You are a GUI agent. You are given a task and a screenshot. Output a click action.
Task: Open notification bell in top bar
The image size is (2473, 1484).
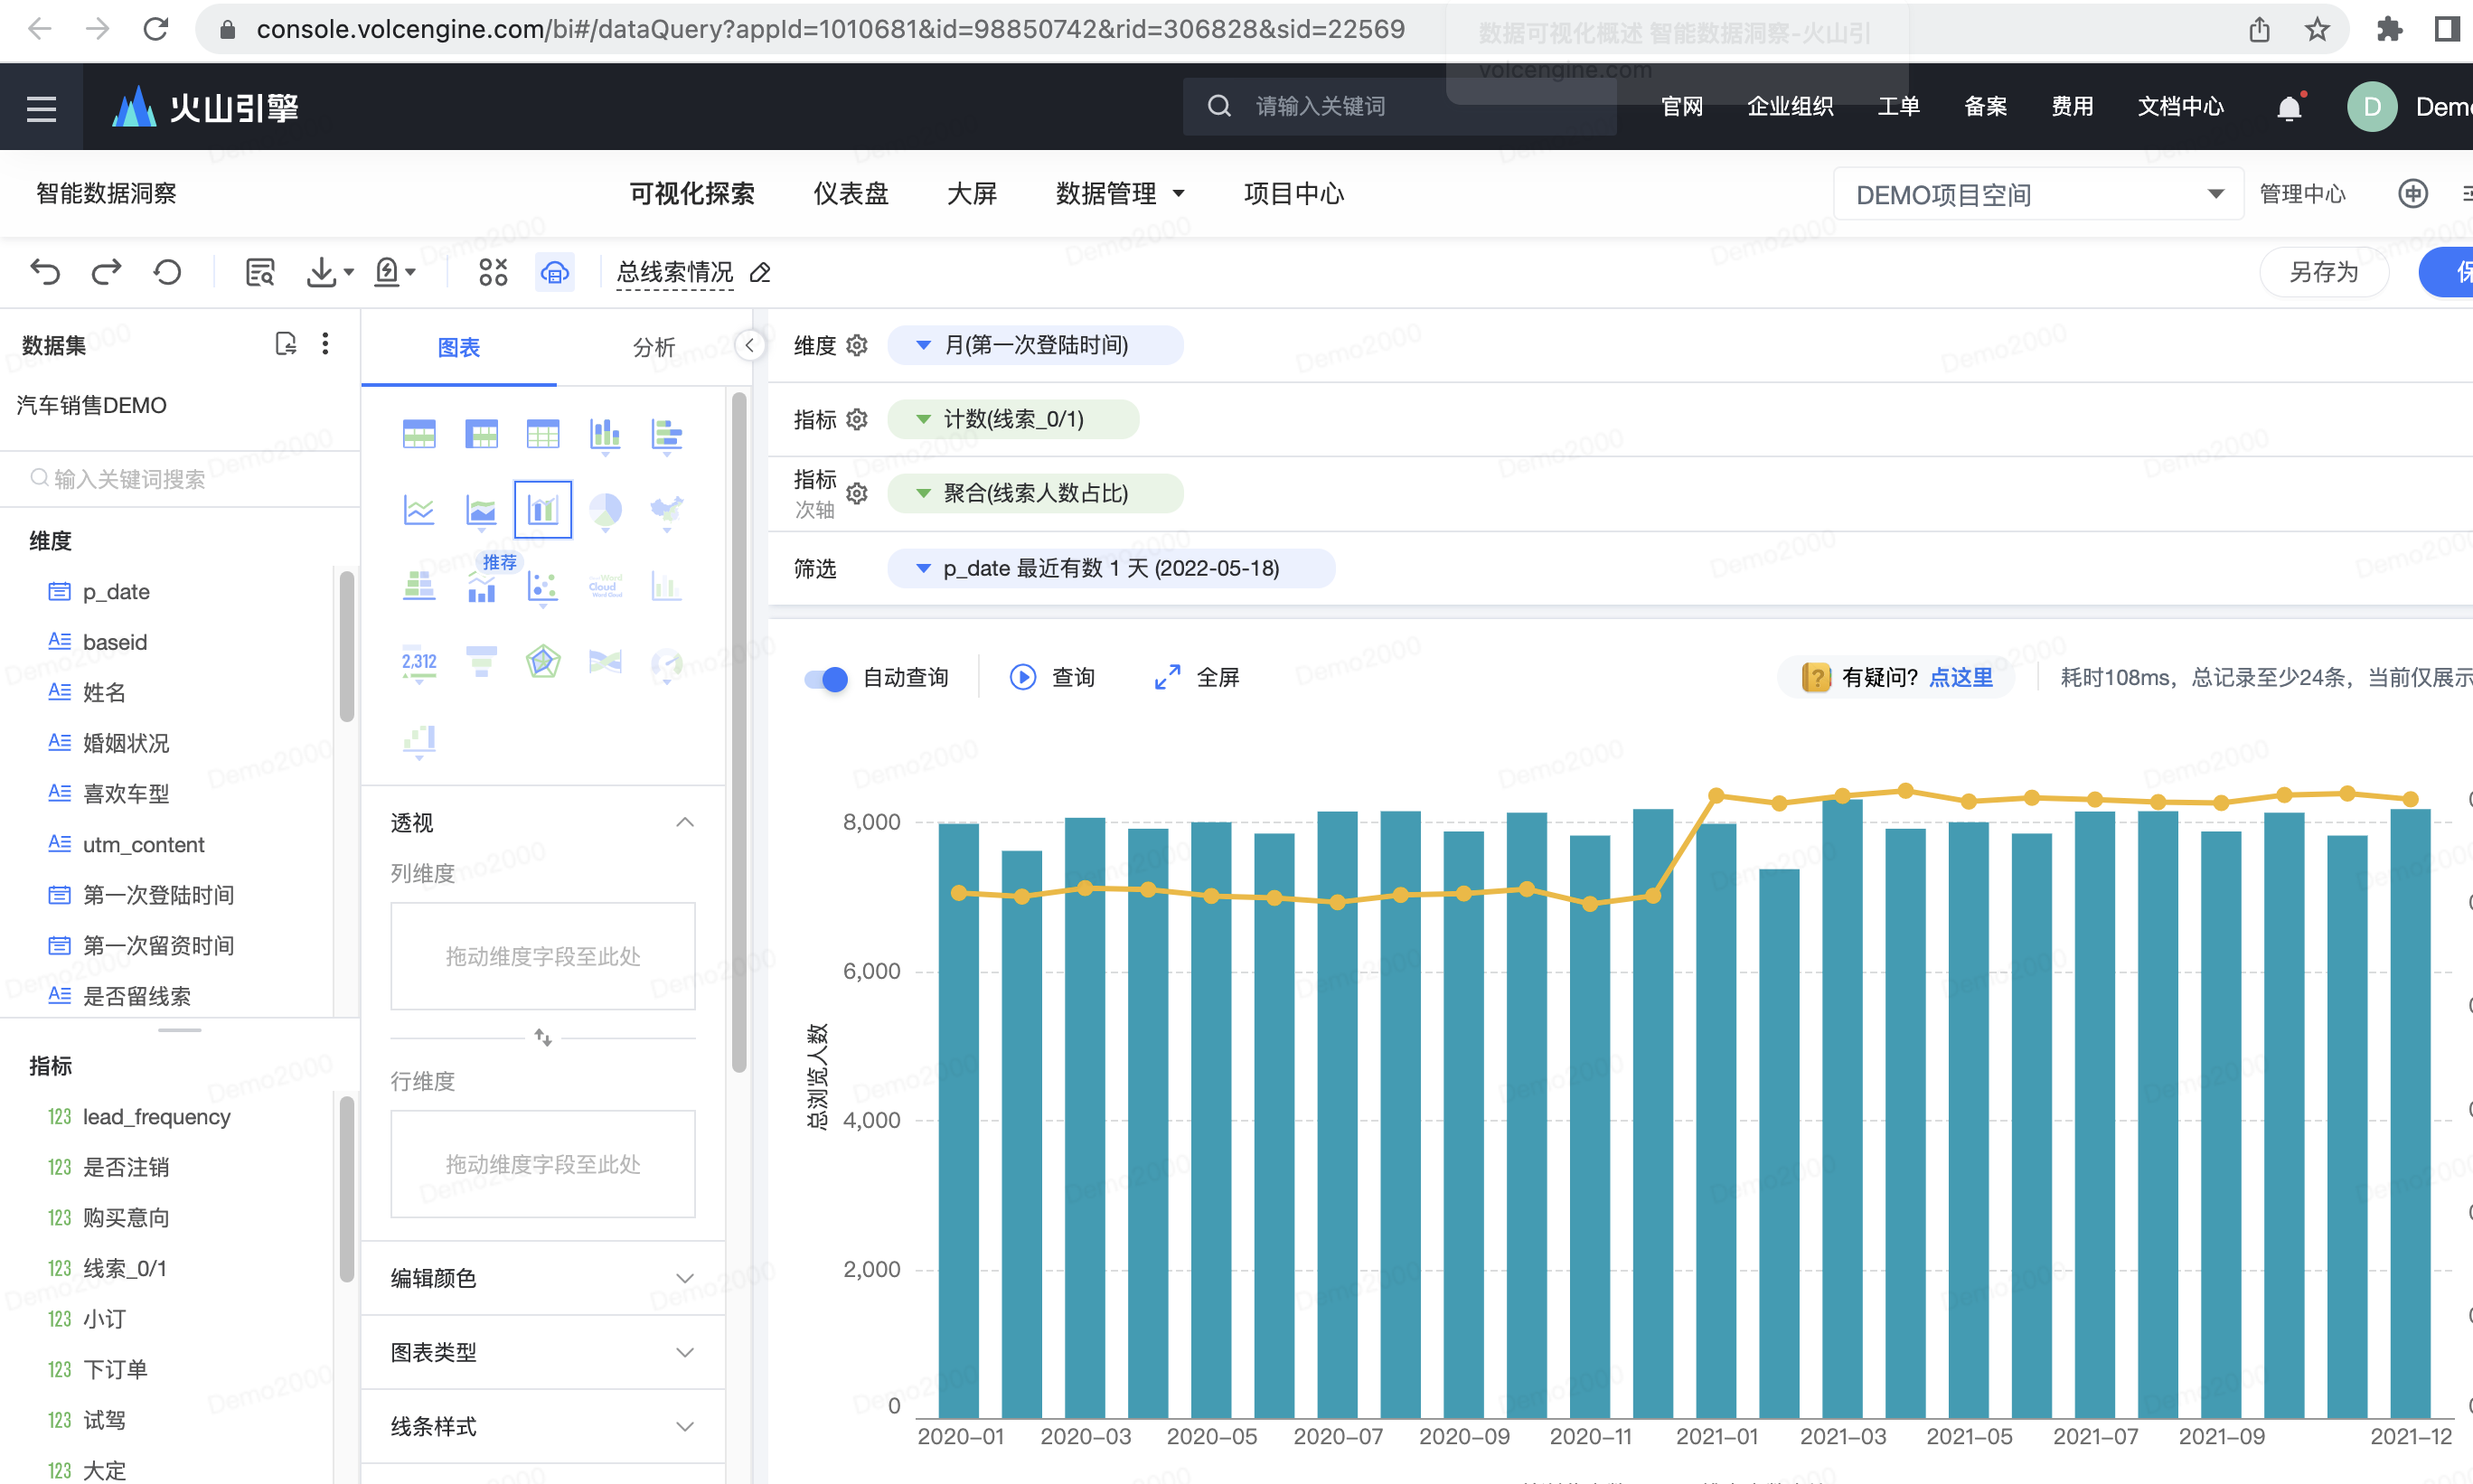2289,107
